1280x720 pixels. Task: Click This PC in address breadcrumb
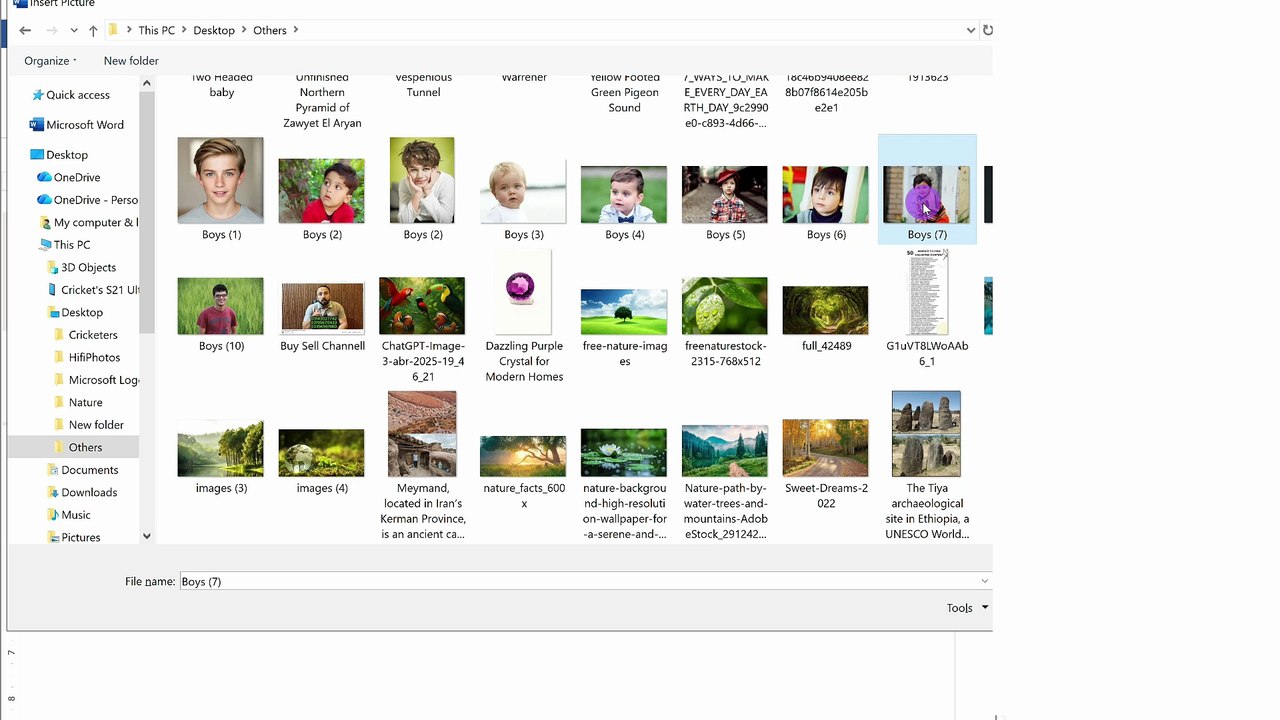tap(156, 30)
